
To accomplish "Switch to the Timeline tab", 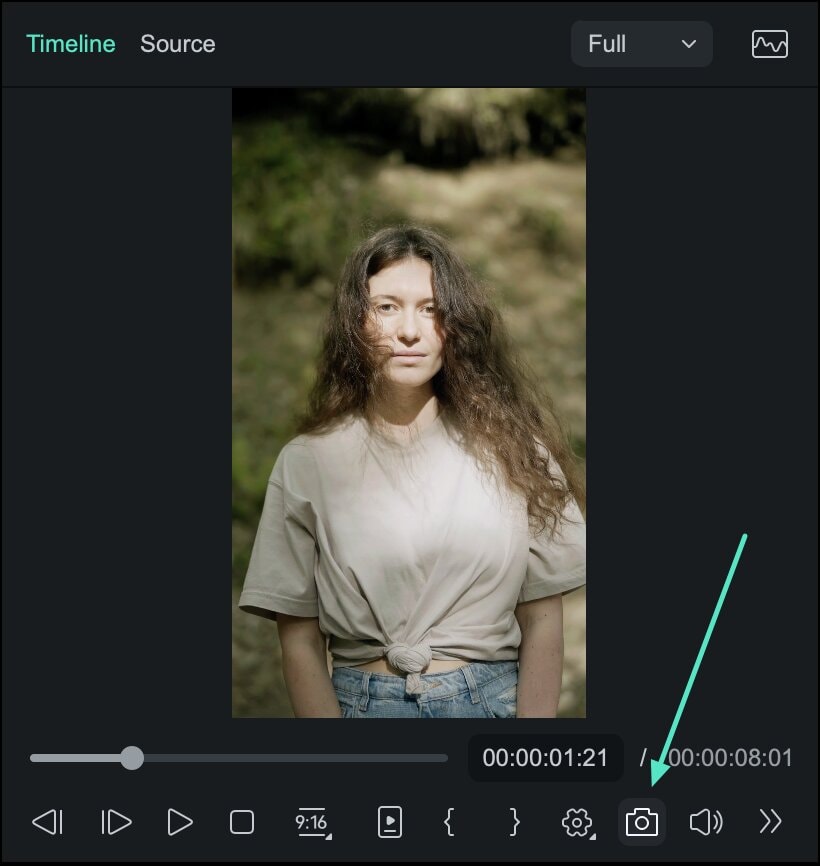I will click(71, 44).
